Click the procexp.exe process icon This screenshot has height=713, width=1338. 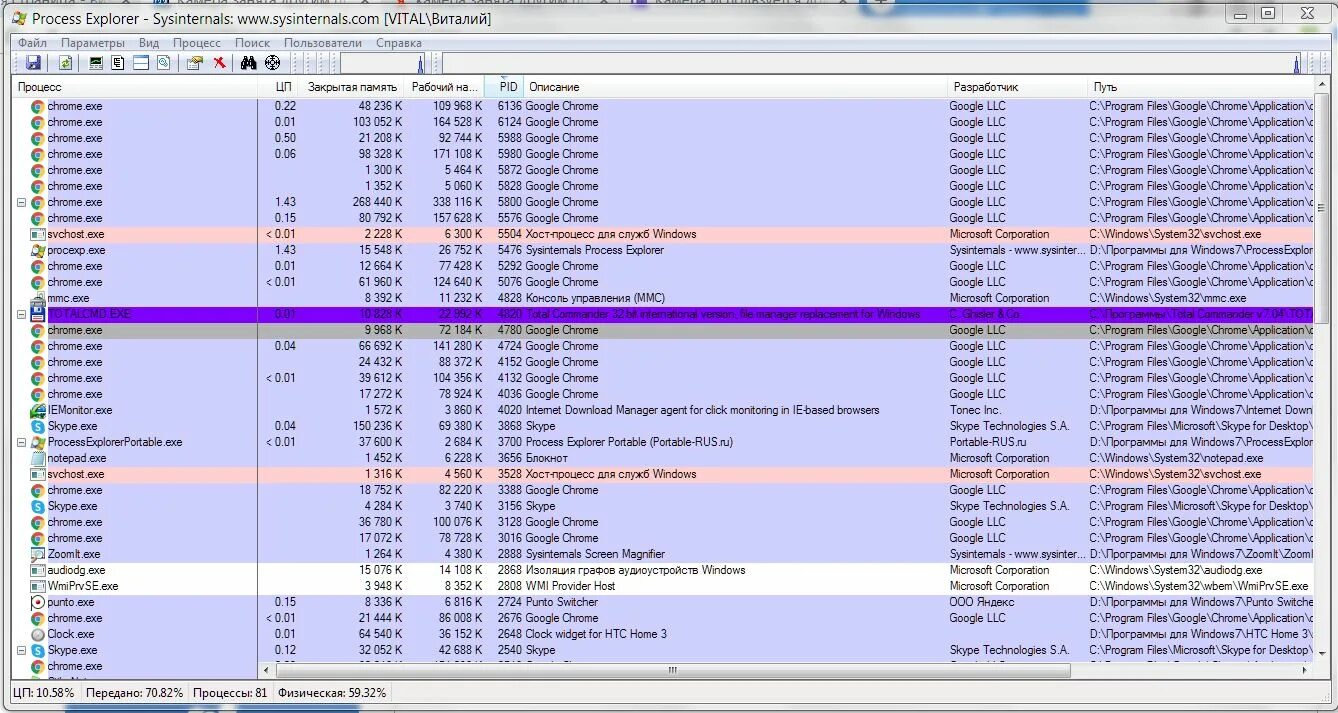[38, 250]
